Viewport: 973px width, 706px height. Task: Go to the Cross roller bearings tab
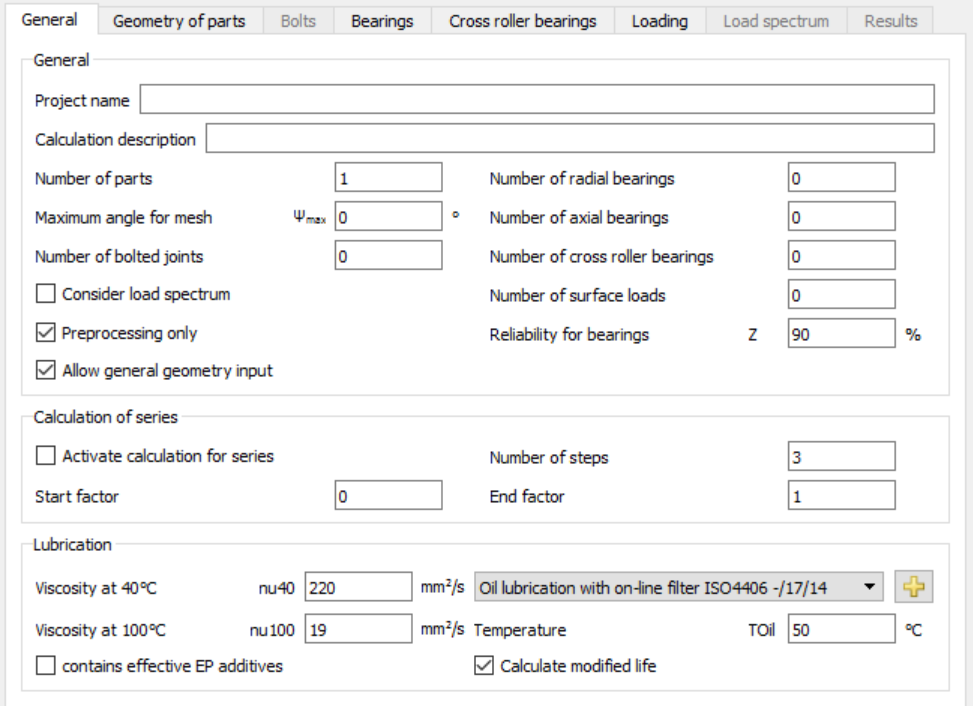[522, 21]
